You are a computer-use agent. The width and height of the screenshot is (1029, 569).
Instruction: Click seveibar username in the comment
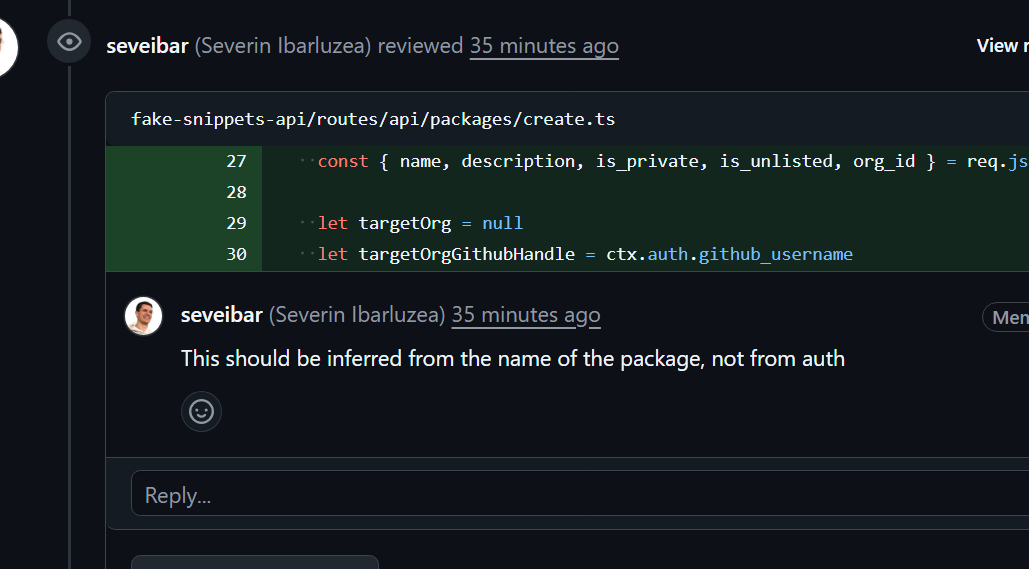coord(221,315)
